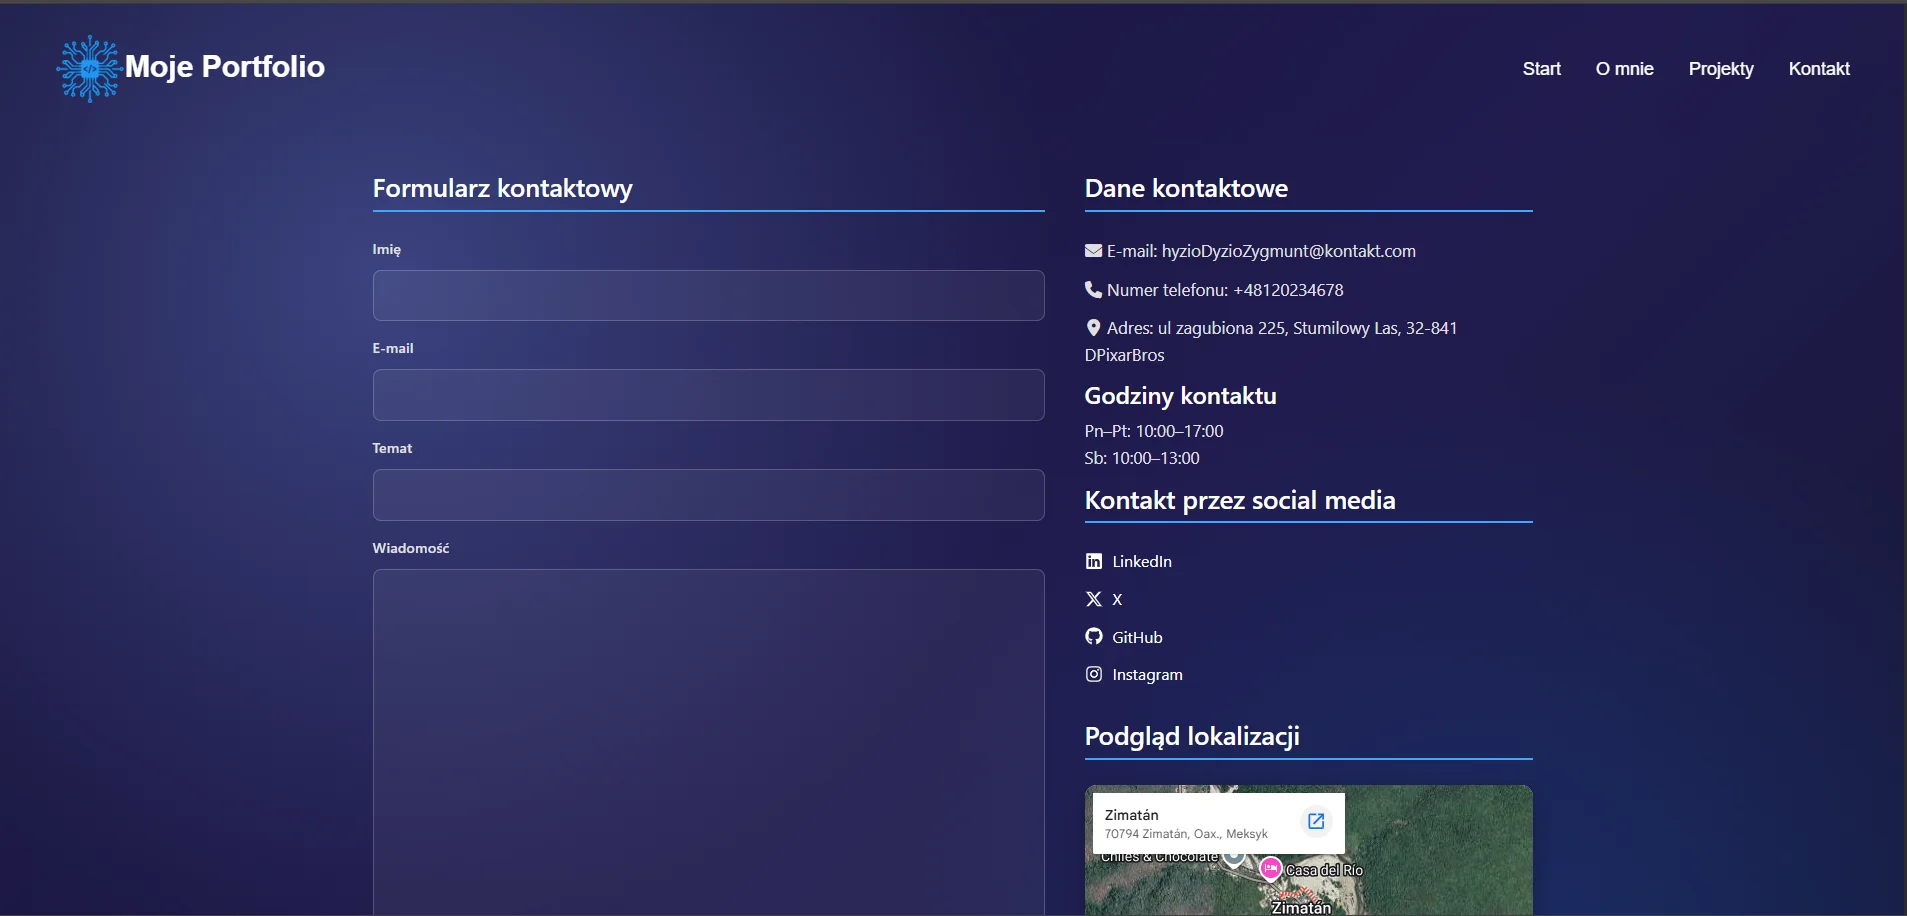This screenshot has height=916, width=1907.
Task: Select Kontakt in the top menu
Action: tap(1819, 69)
